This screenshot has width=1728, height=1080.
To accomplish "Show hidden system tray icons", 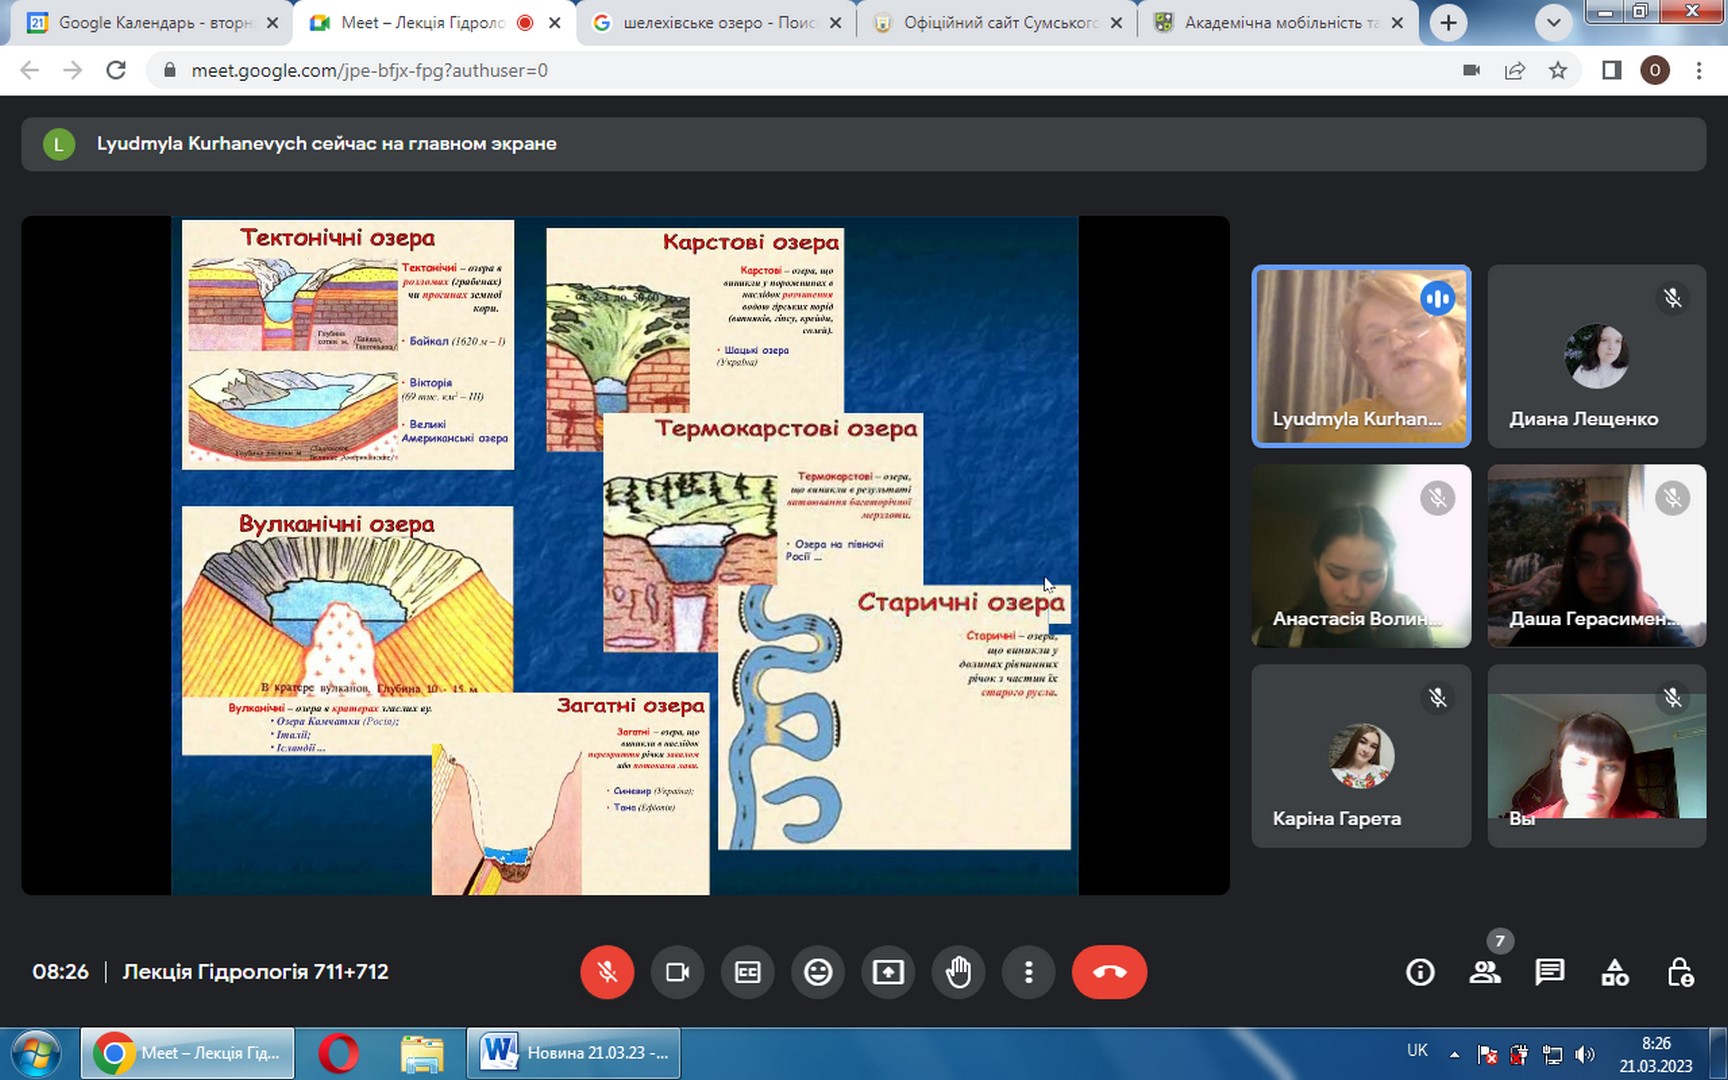I will 1454,1054.
